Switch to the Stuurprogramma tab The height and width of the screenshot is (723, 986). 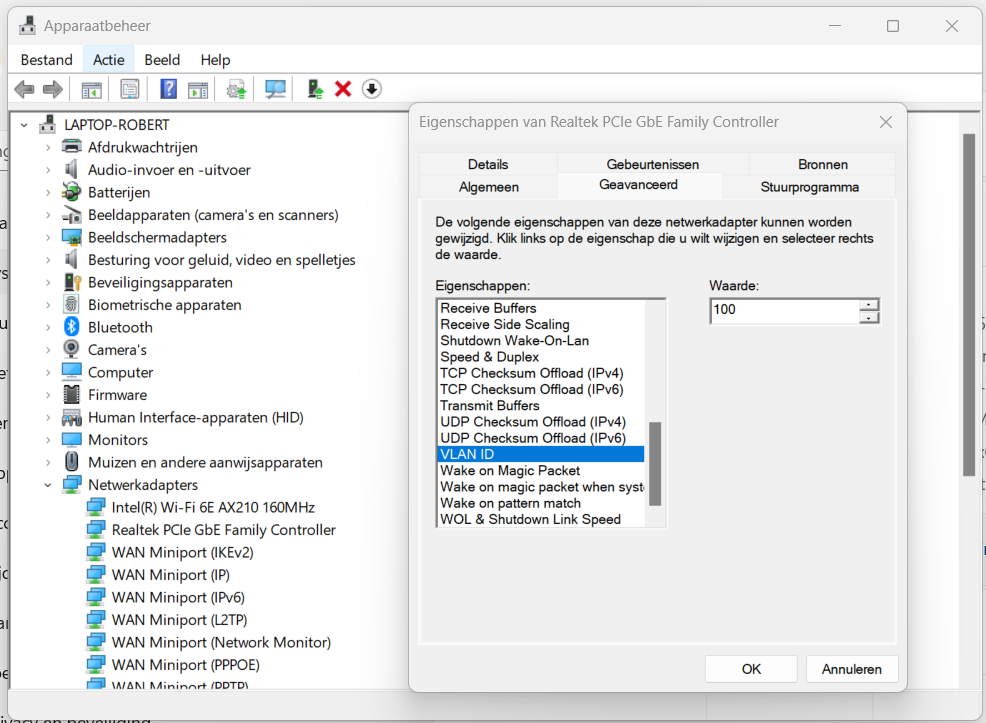(809, 187)
